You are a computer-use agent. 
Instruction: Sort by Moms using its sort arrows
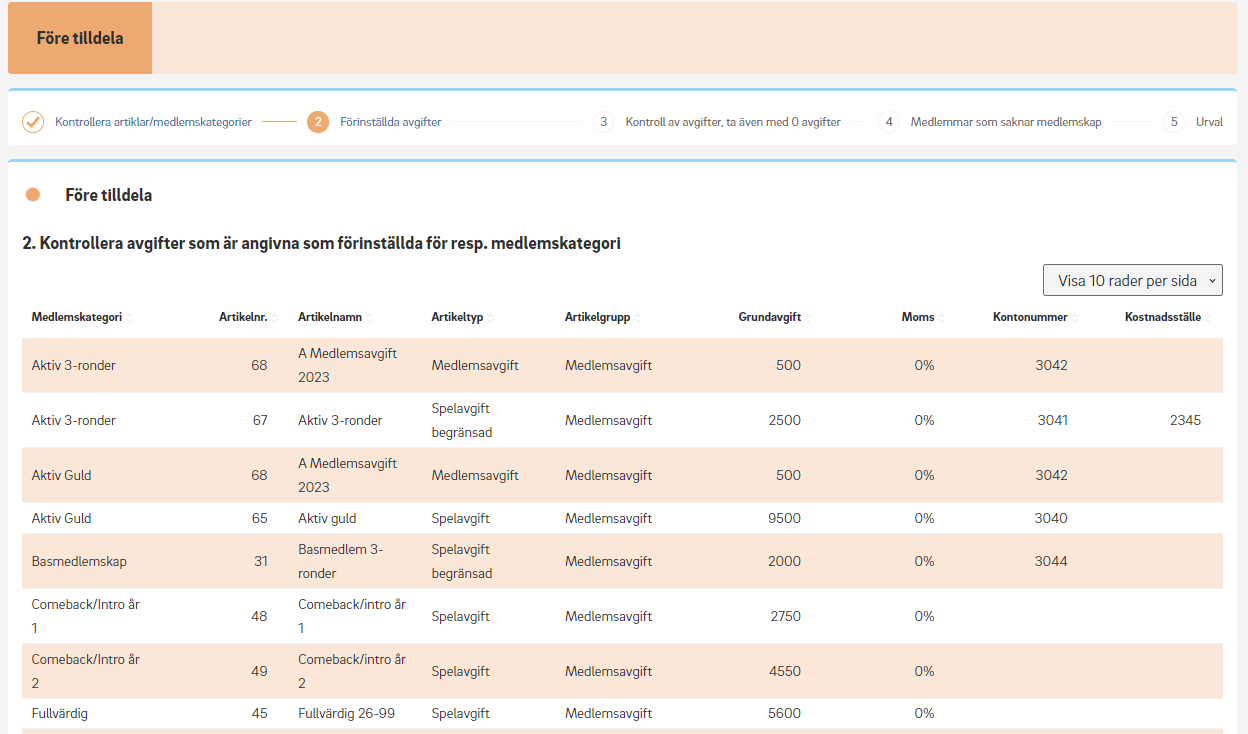tap(941, 318)
